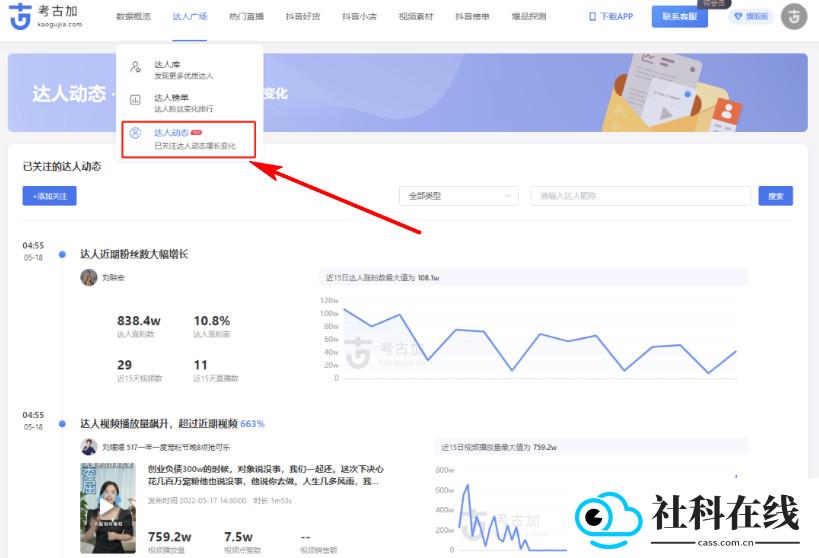The image size is (819, 558).
Task: Choose 达人榜单 from dropdown menu
Action: 189,103
